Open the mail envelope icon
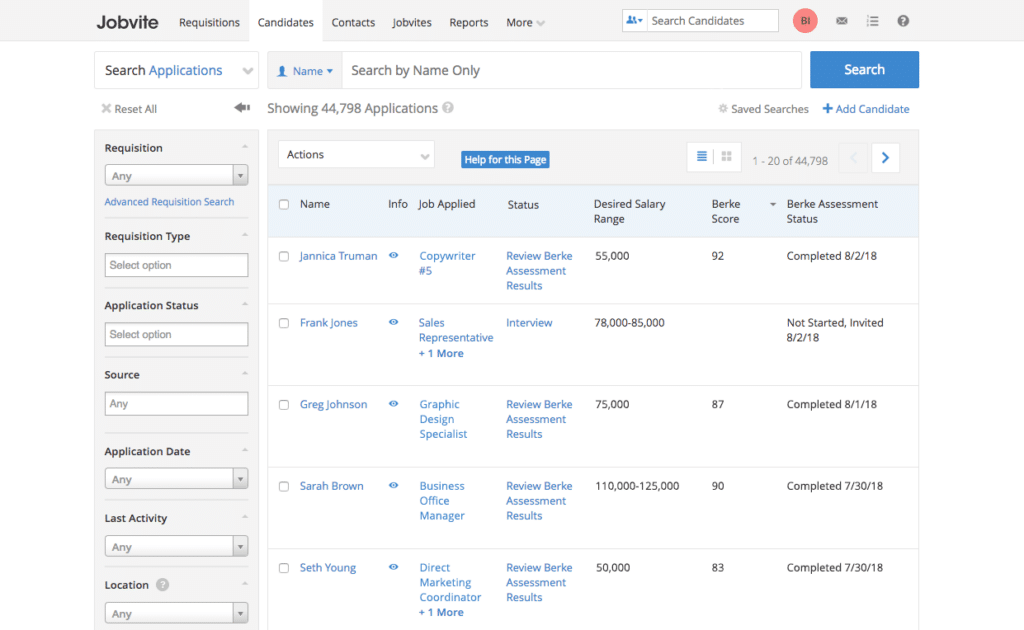 point(842,21)
